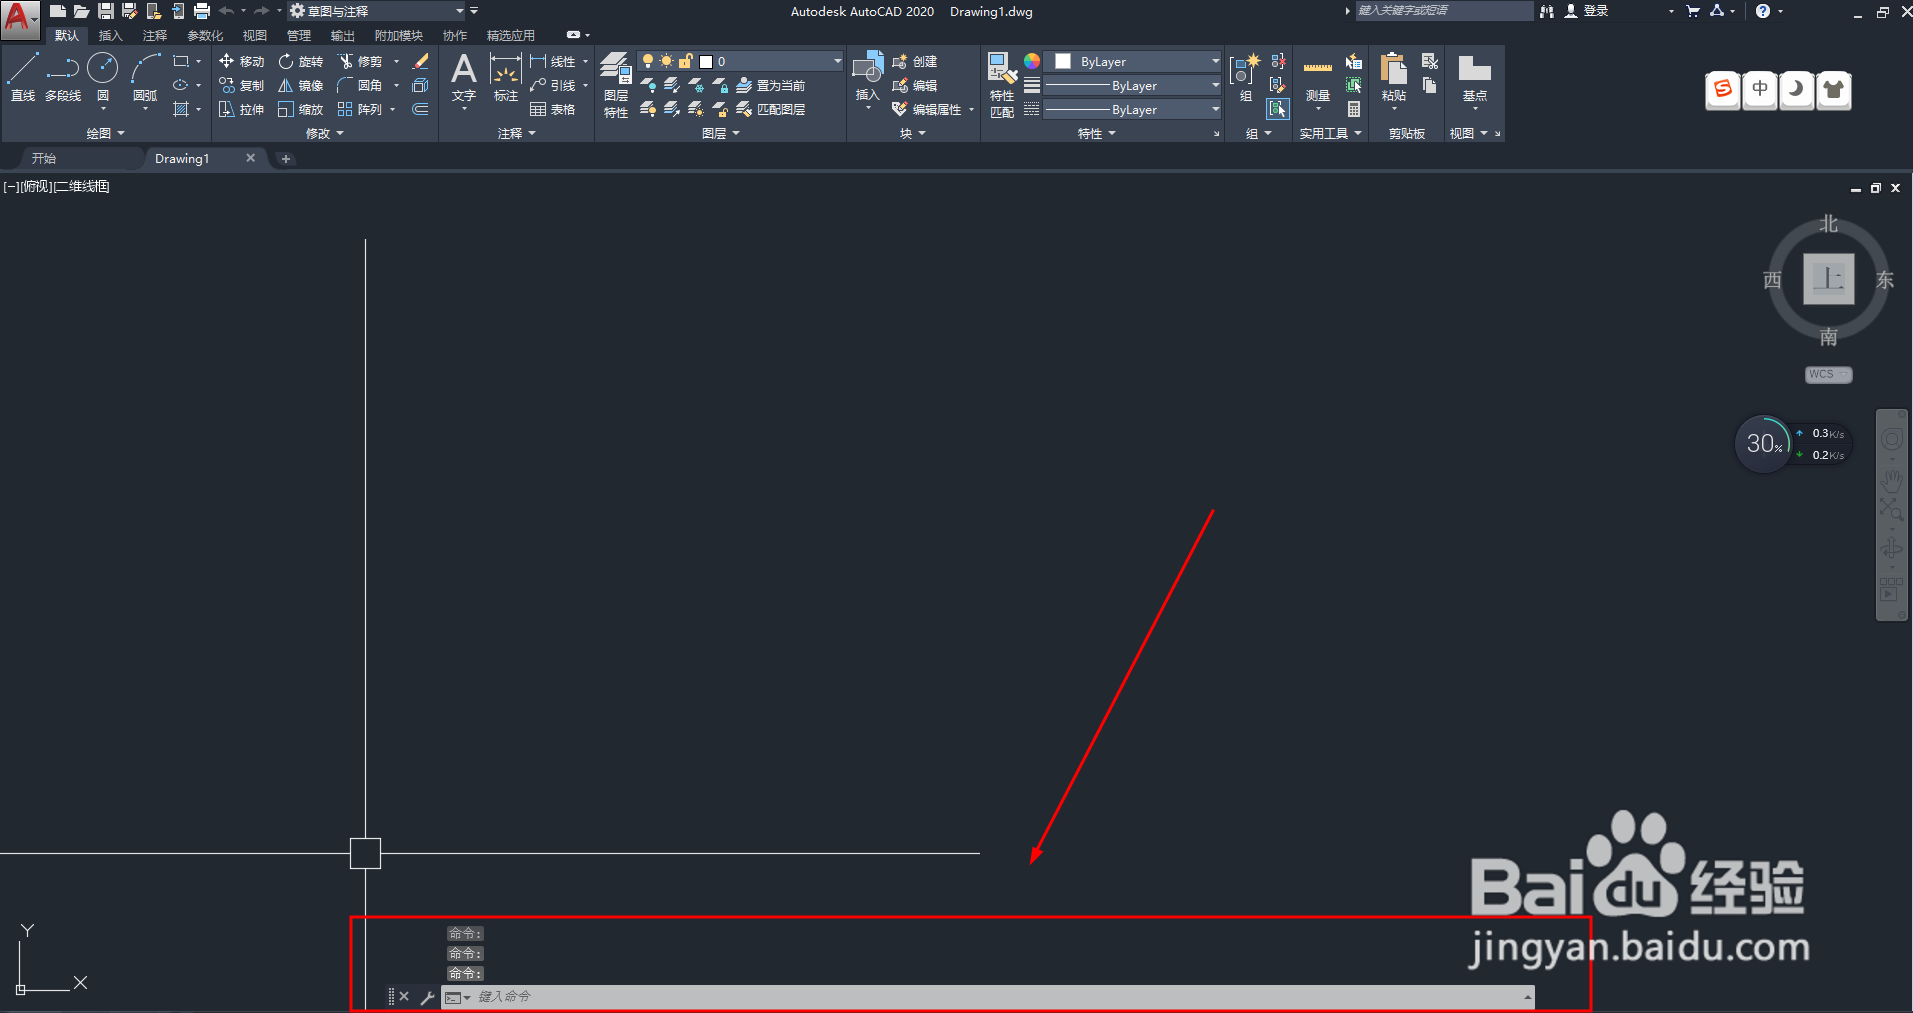The height and width of the screenshot is (1013, 1913).
Task: Open the 开始 start tab
Action: (x=43, y=158)
